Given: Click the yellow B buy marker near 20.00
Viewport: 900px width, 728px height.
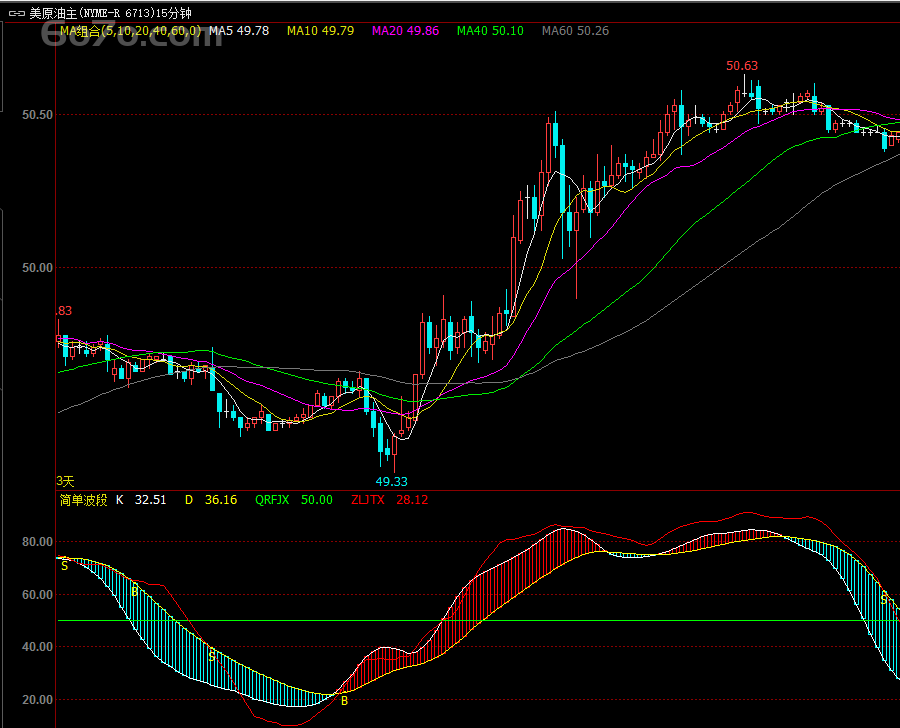Looking at the screenshot, I should 345,701.
